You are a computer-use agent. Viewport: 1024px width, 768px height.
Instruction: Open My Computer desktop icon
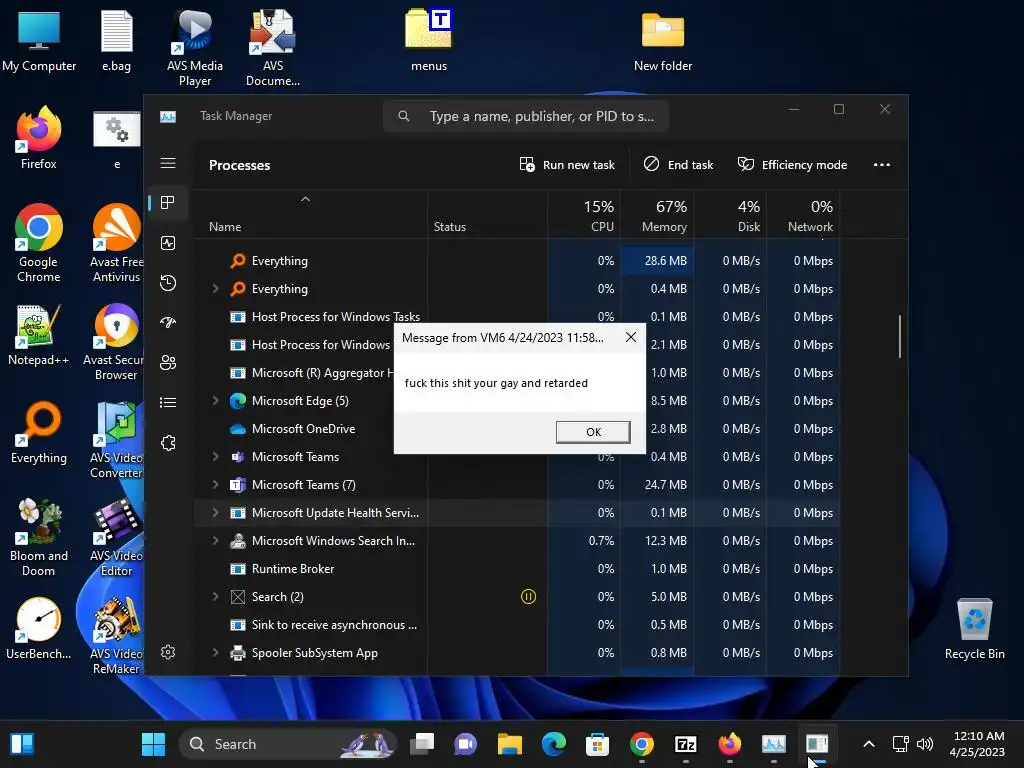tap(39, 40)
